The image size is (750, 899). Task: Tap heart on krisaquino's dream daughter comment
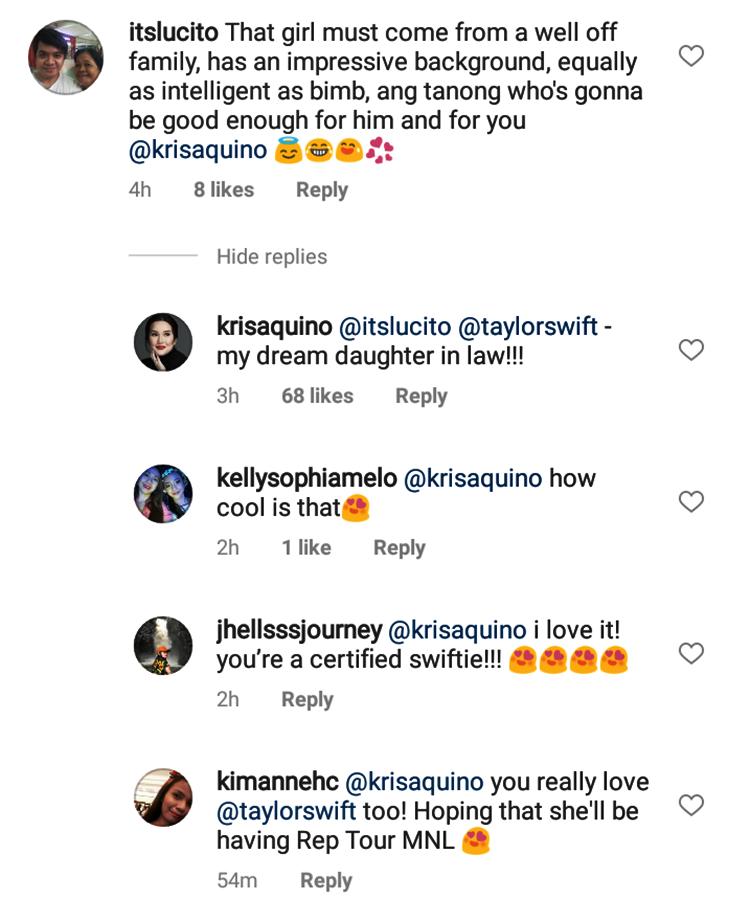(x=691, y=350)
